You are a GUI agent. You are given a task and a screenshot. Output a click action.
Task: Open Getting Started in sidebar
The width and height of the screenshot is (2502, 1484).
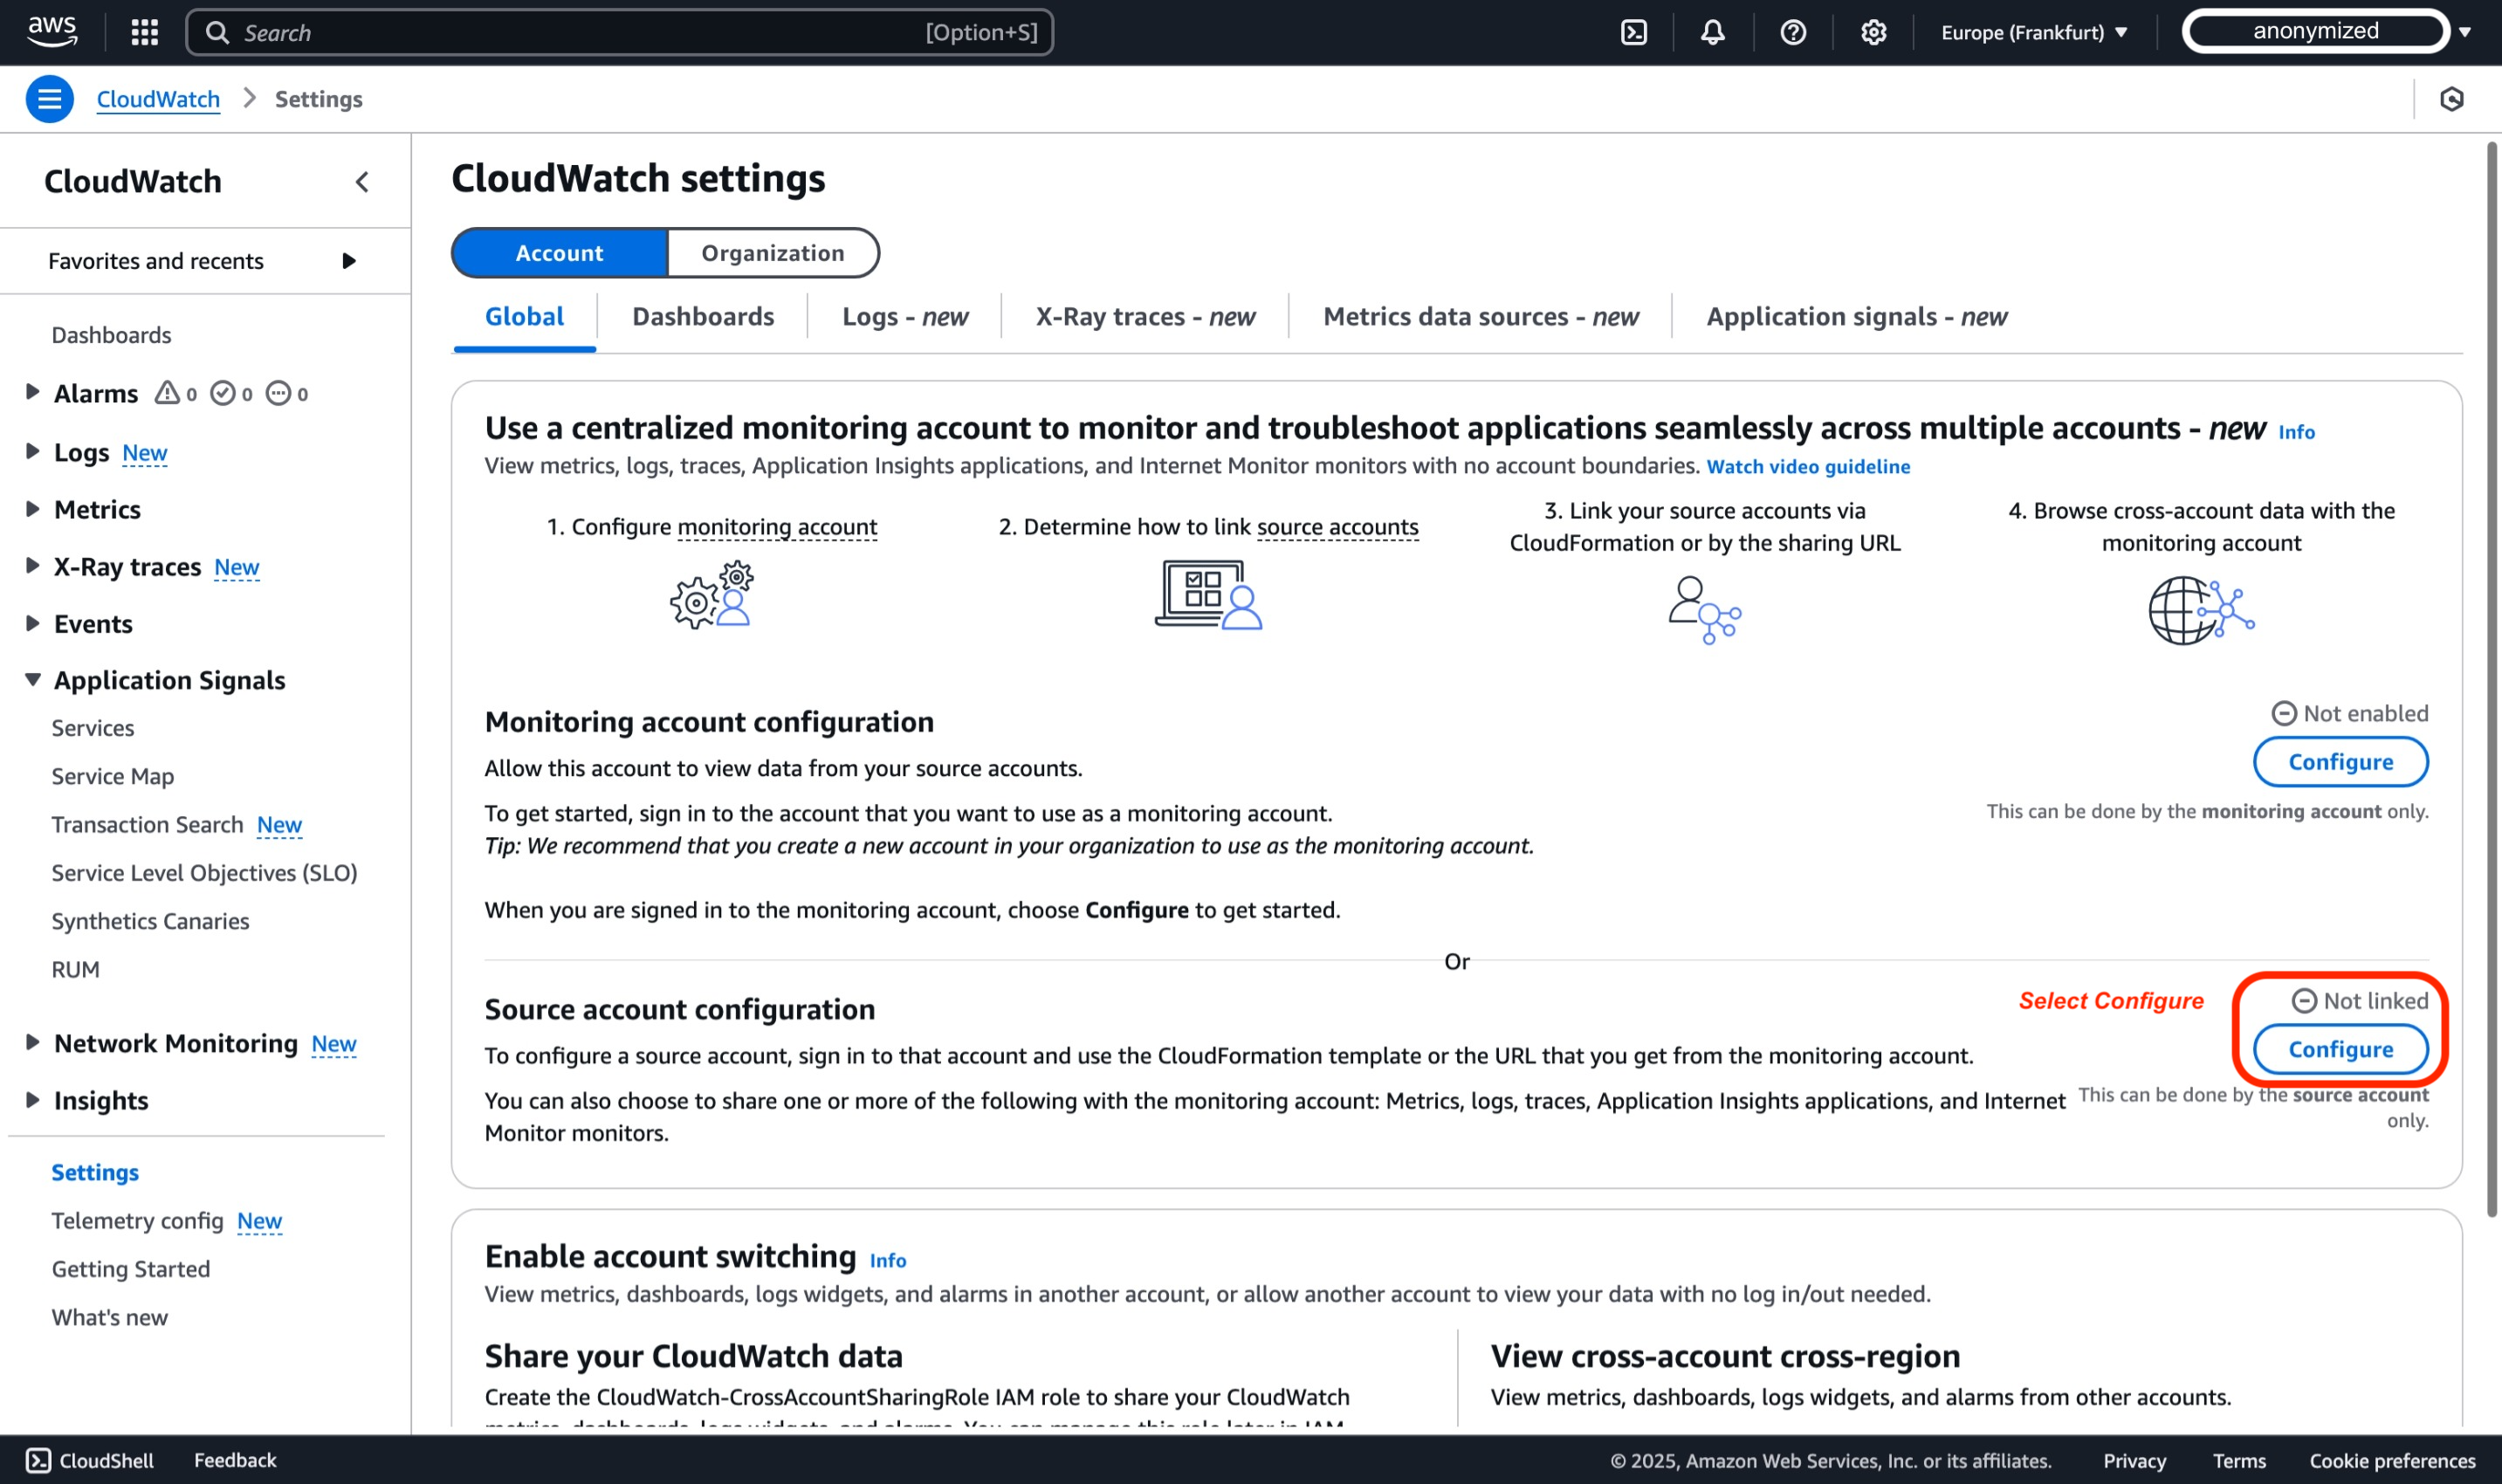point(131,1269)
